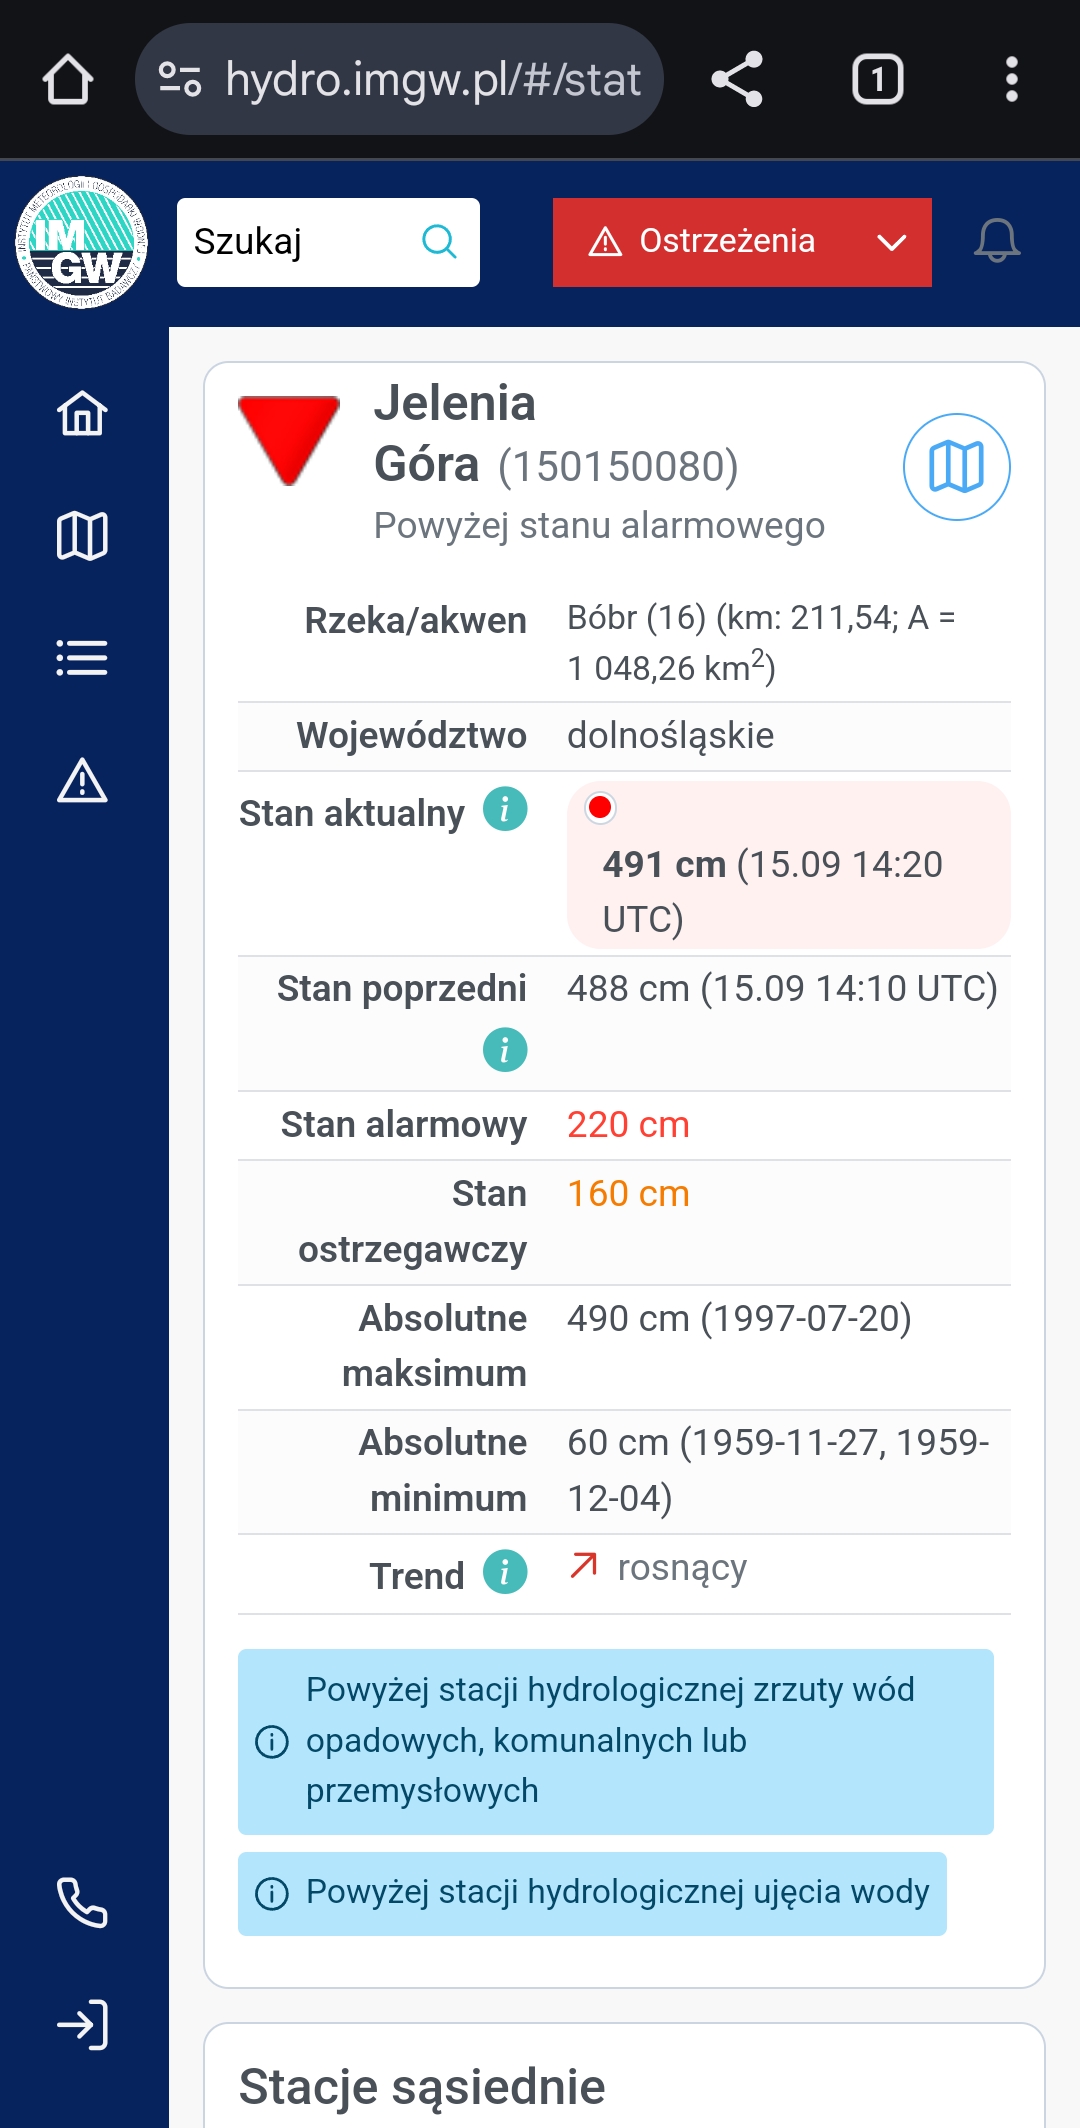Image resolution: width=1080 pixels, height=2128 pixels.
Task: Click the phone contact icon
Action: click(x=82, y=1902)
